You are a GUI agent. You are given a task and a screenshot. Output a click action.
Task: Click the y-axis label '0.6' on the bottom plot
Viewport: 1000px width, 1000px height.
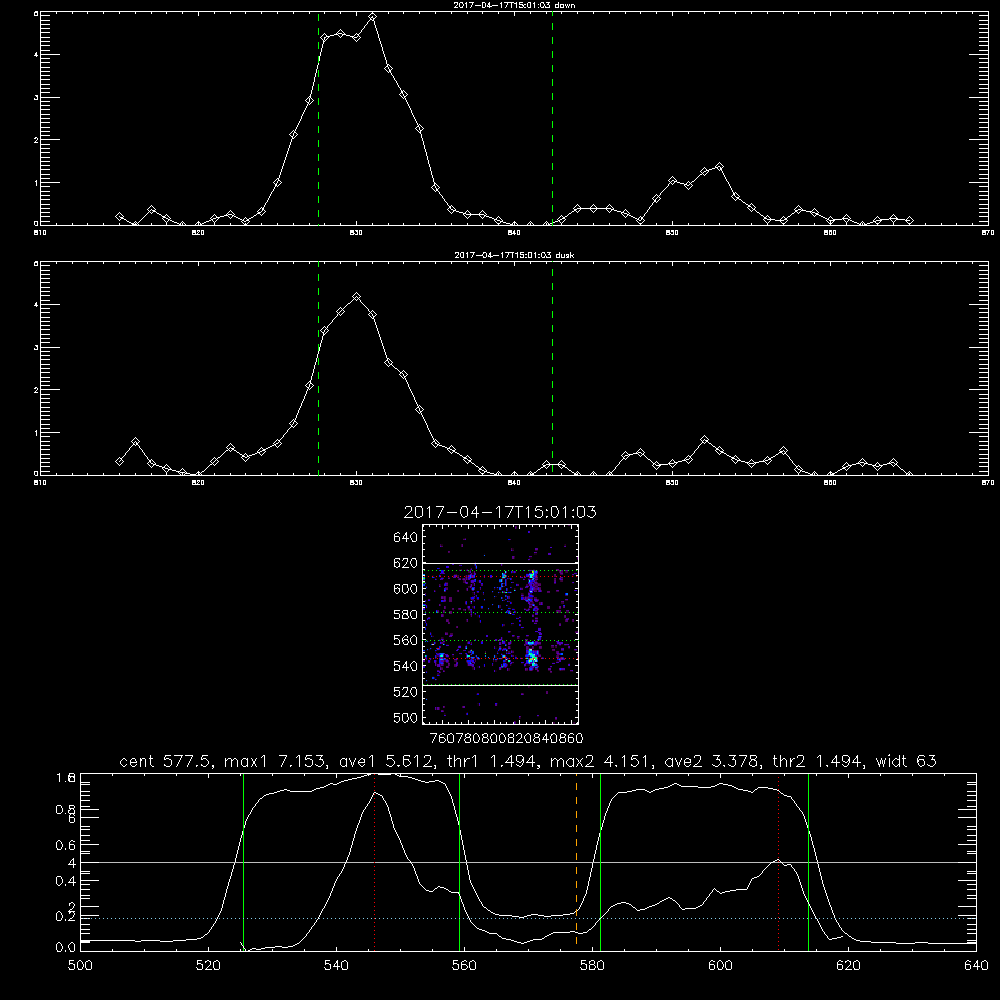66,845
